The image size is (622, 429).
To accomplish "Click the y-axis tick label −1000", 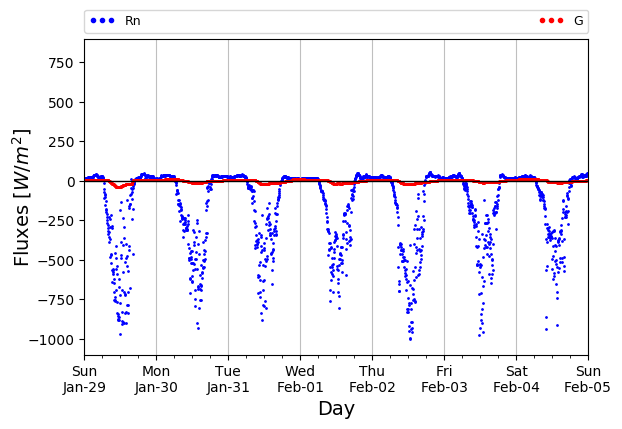I will [52, 340].
